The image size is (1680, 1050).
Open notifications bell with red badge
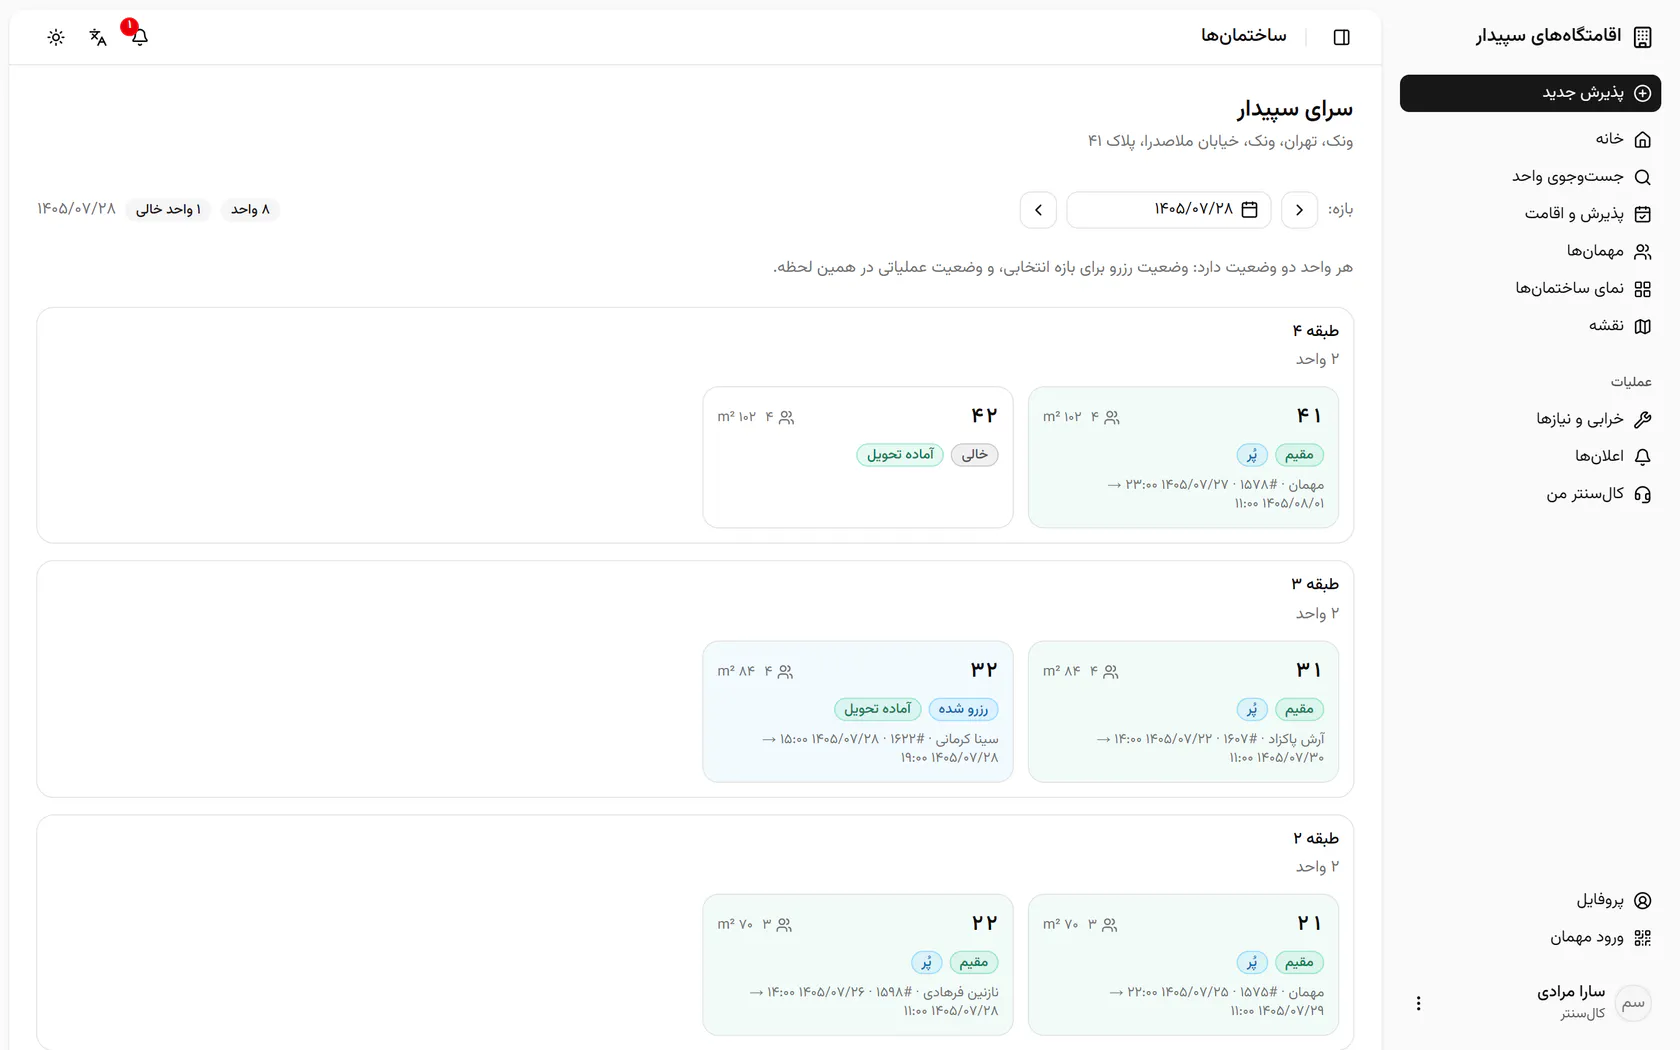click(139, 37)
